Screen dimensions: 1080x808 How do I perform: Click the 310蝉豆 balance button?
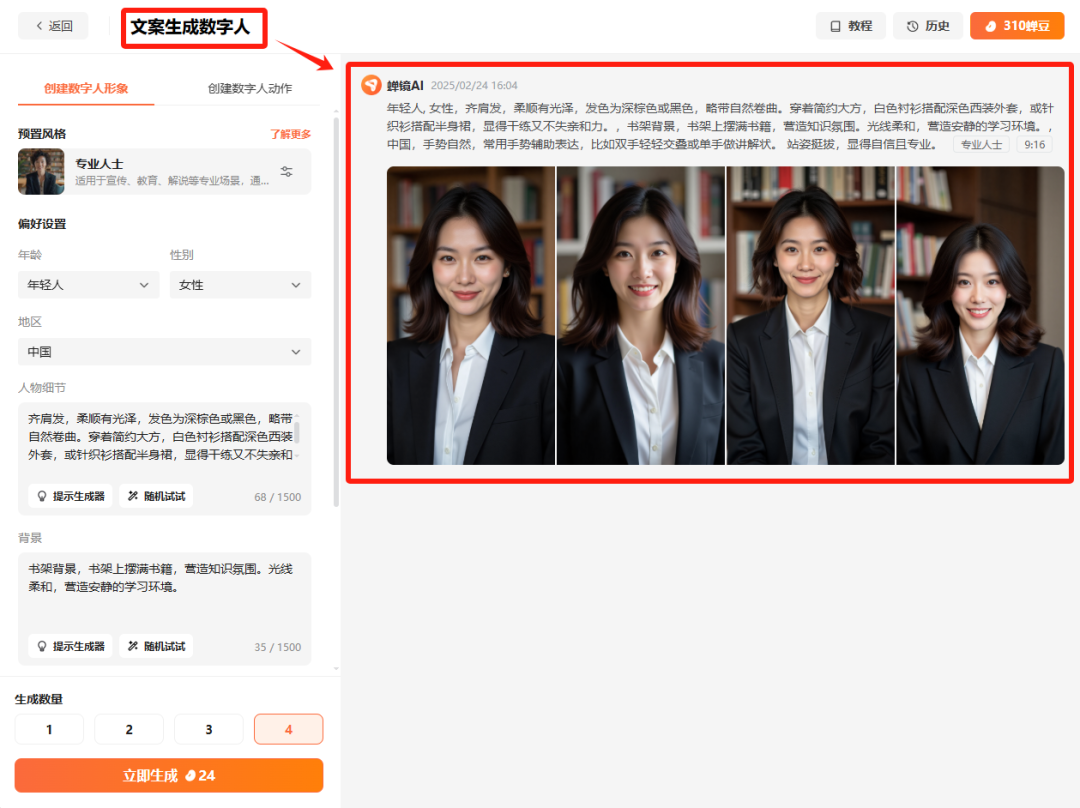pos(1016,26)
